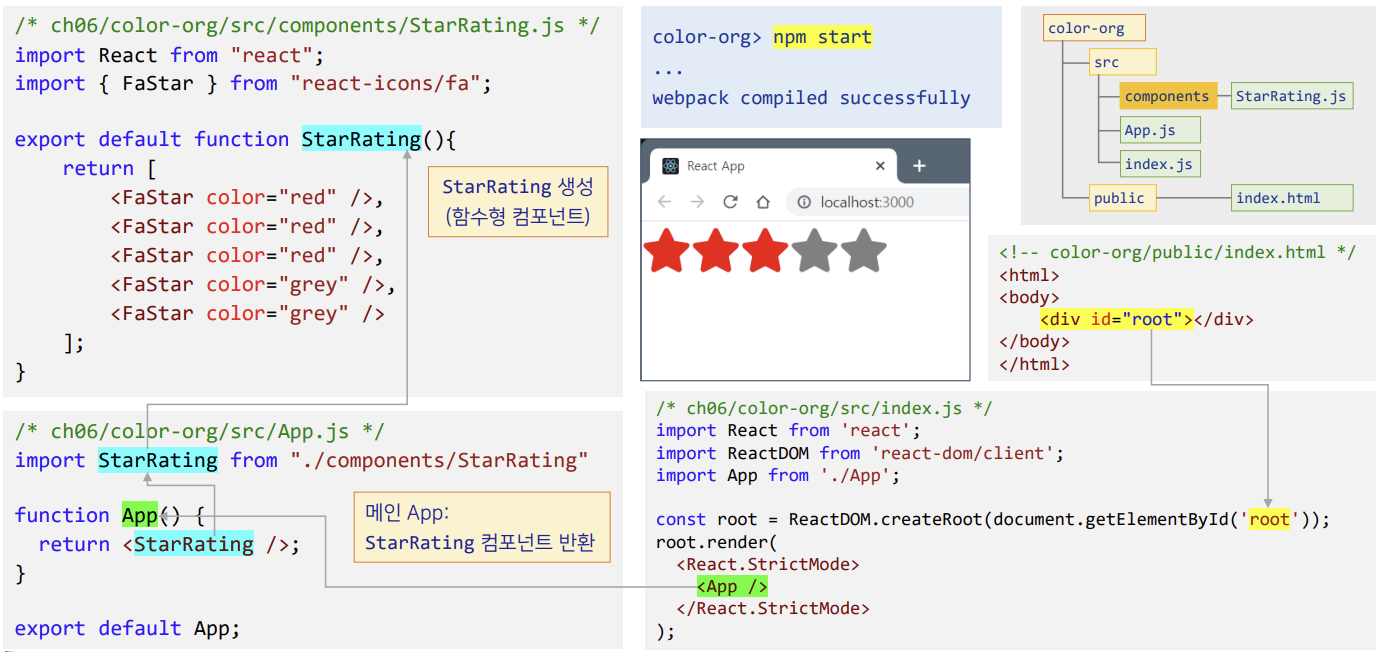
Task: Open the site info icon beside localhost:3000
Action: click(804, 202)
